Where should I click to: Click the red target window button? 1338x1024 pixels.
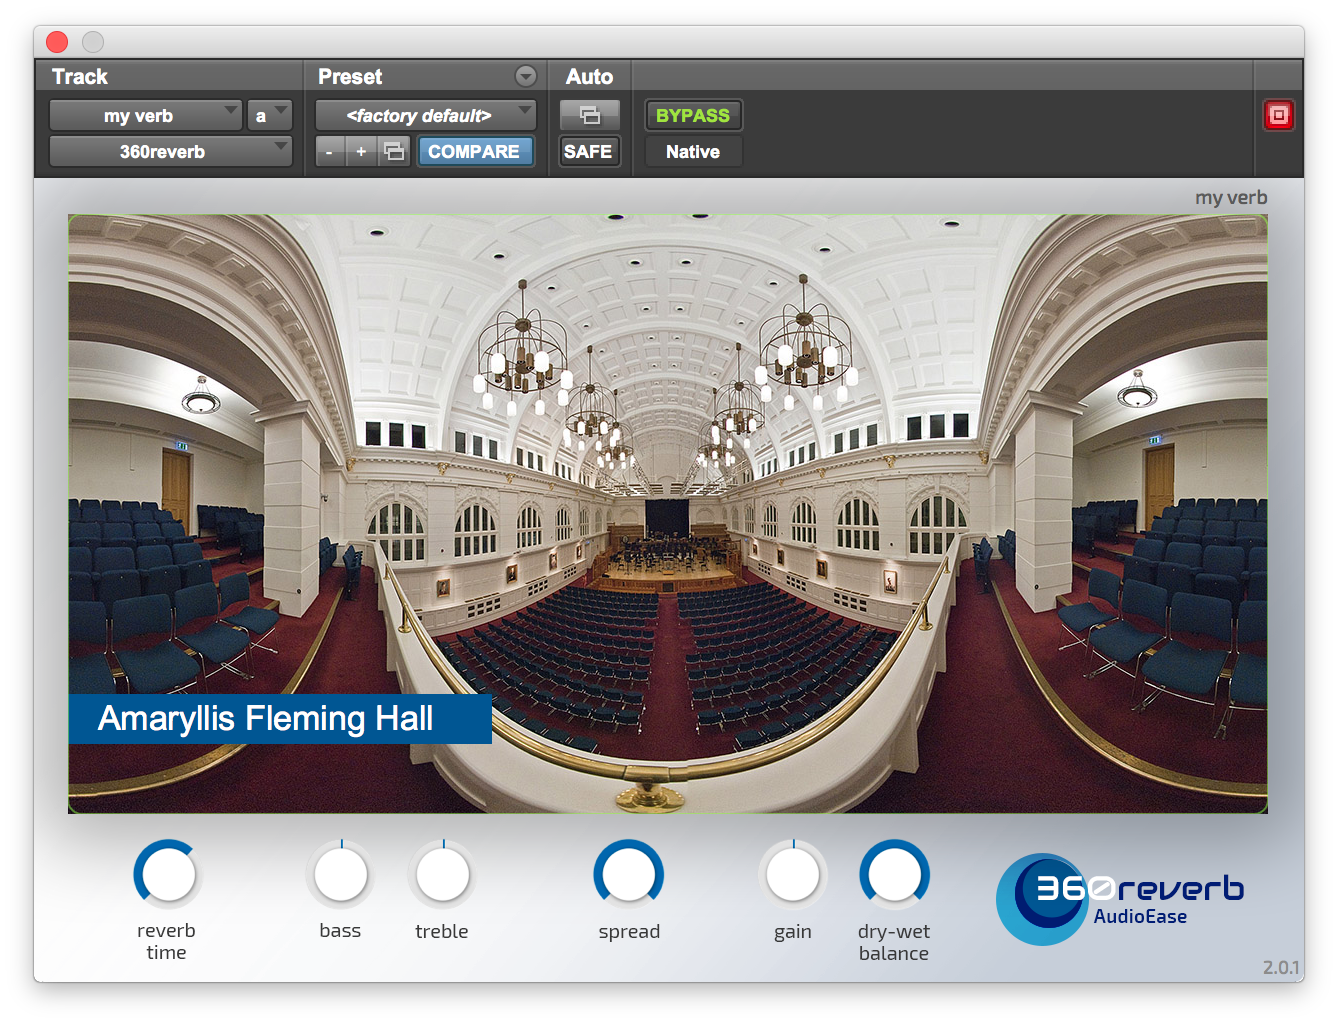[1278, 115]
